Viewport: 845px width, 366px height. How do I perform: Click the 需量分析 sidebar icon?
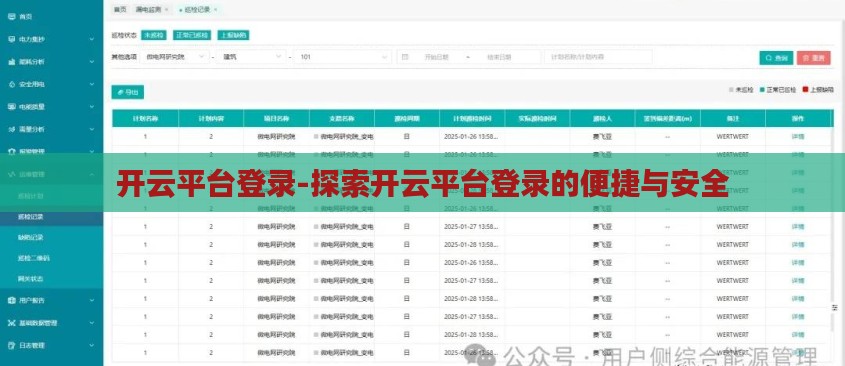pyautogui.click(x=11, y=129)
